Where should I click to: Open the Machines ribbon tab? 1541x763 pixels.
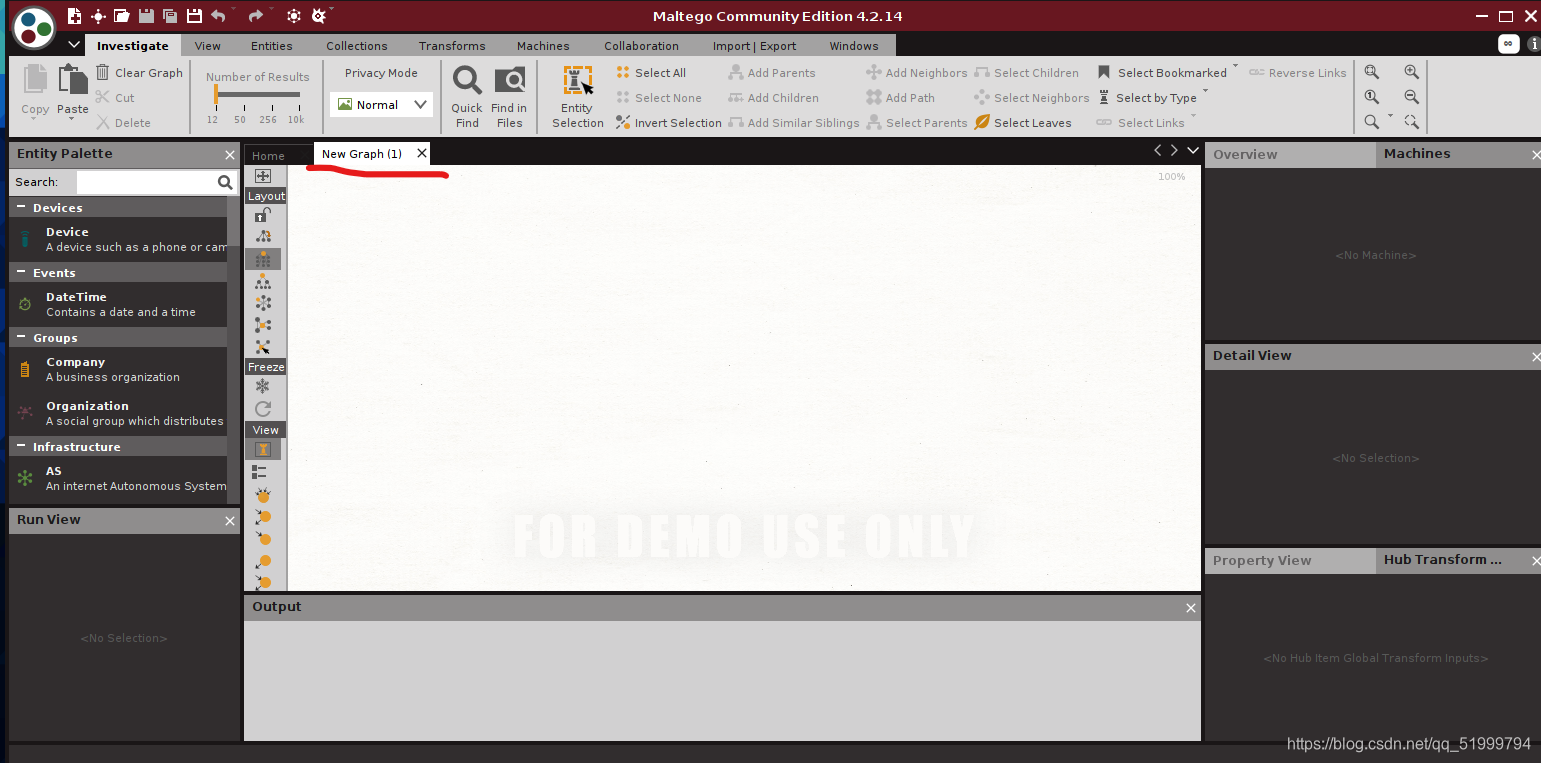(543, 46)
